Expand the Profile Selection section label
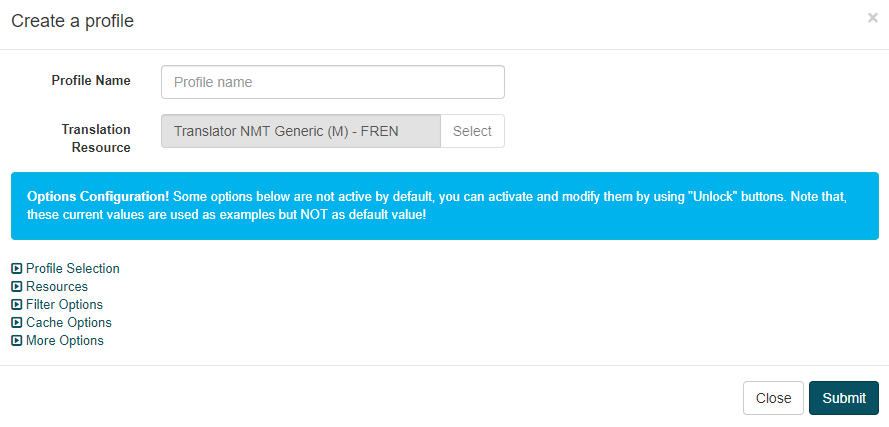The width and height of the screenshot is (889, 427). pyautogui.click(x=73, y=268)
